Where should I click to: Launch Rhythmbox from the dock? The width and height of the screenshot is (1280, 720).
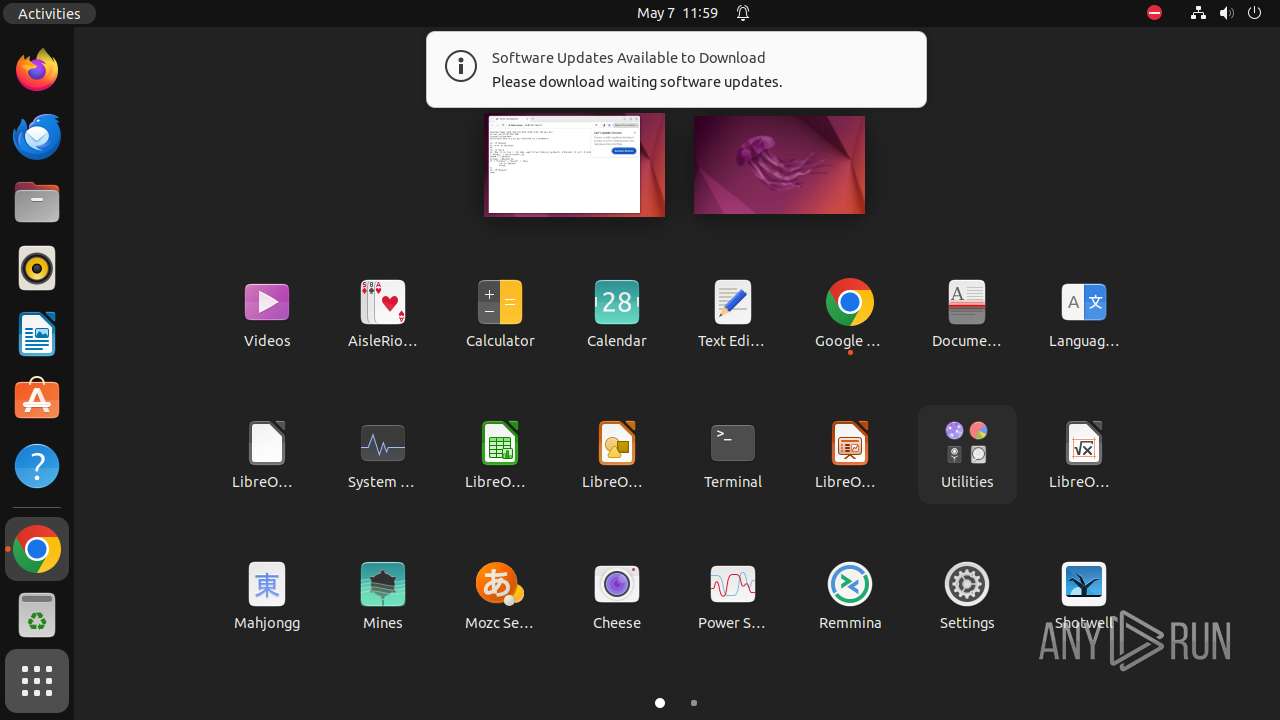(x=37, y=268)
